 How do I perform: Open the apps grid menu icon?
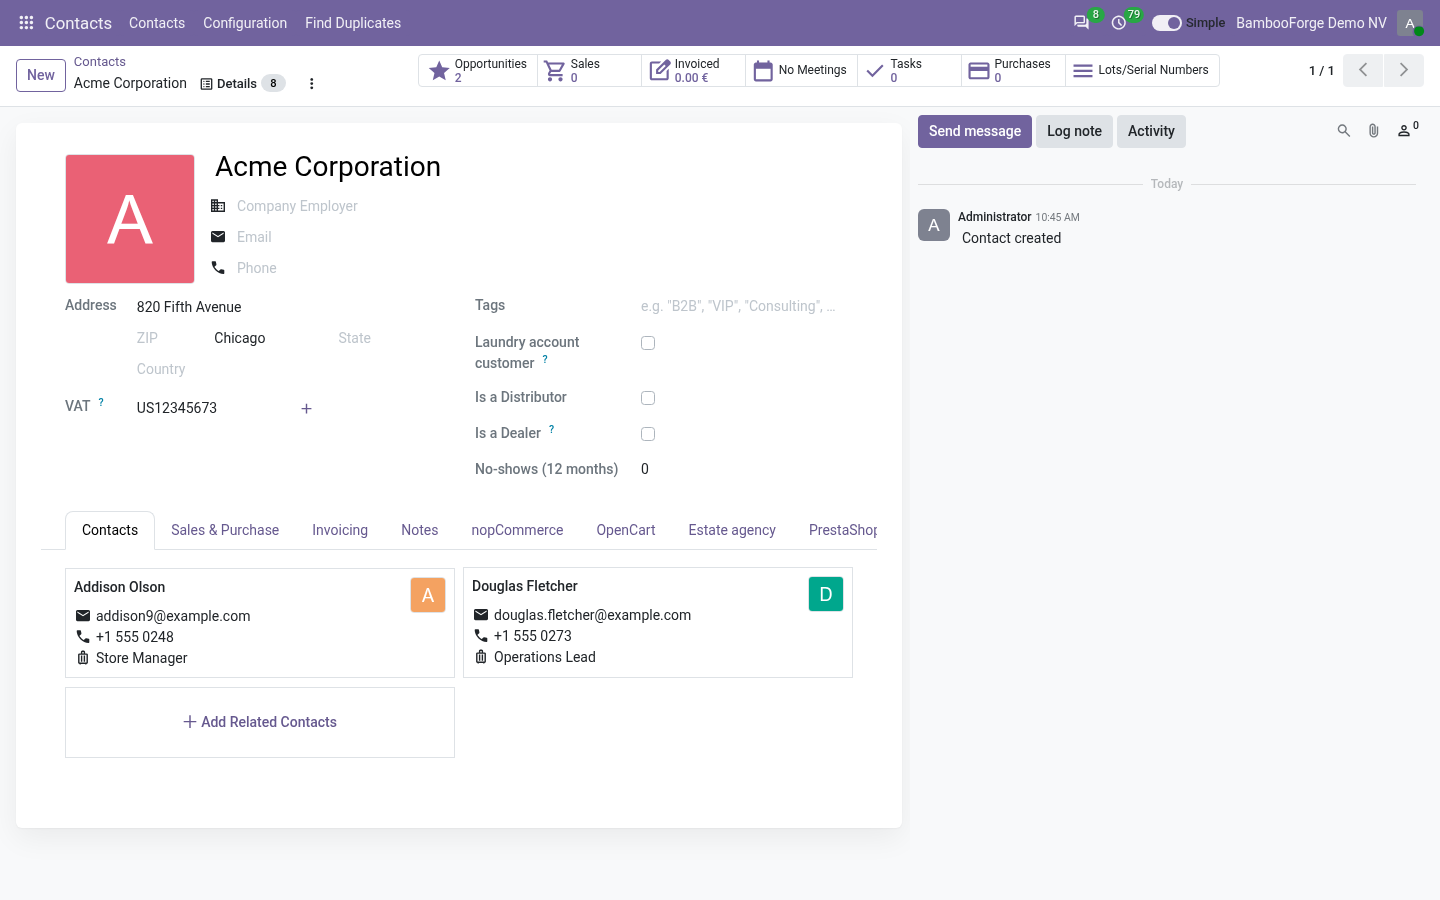[x=26, y=23]
